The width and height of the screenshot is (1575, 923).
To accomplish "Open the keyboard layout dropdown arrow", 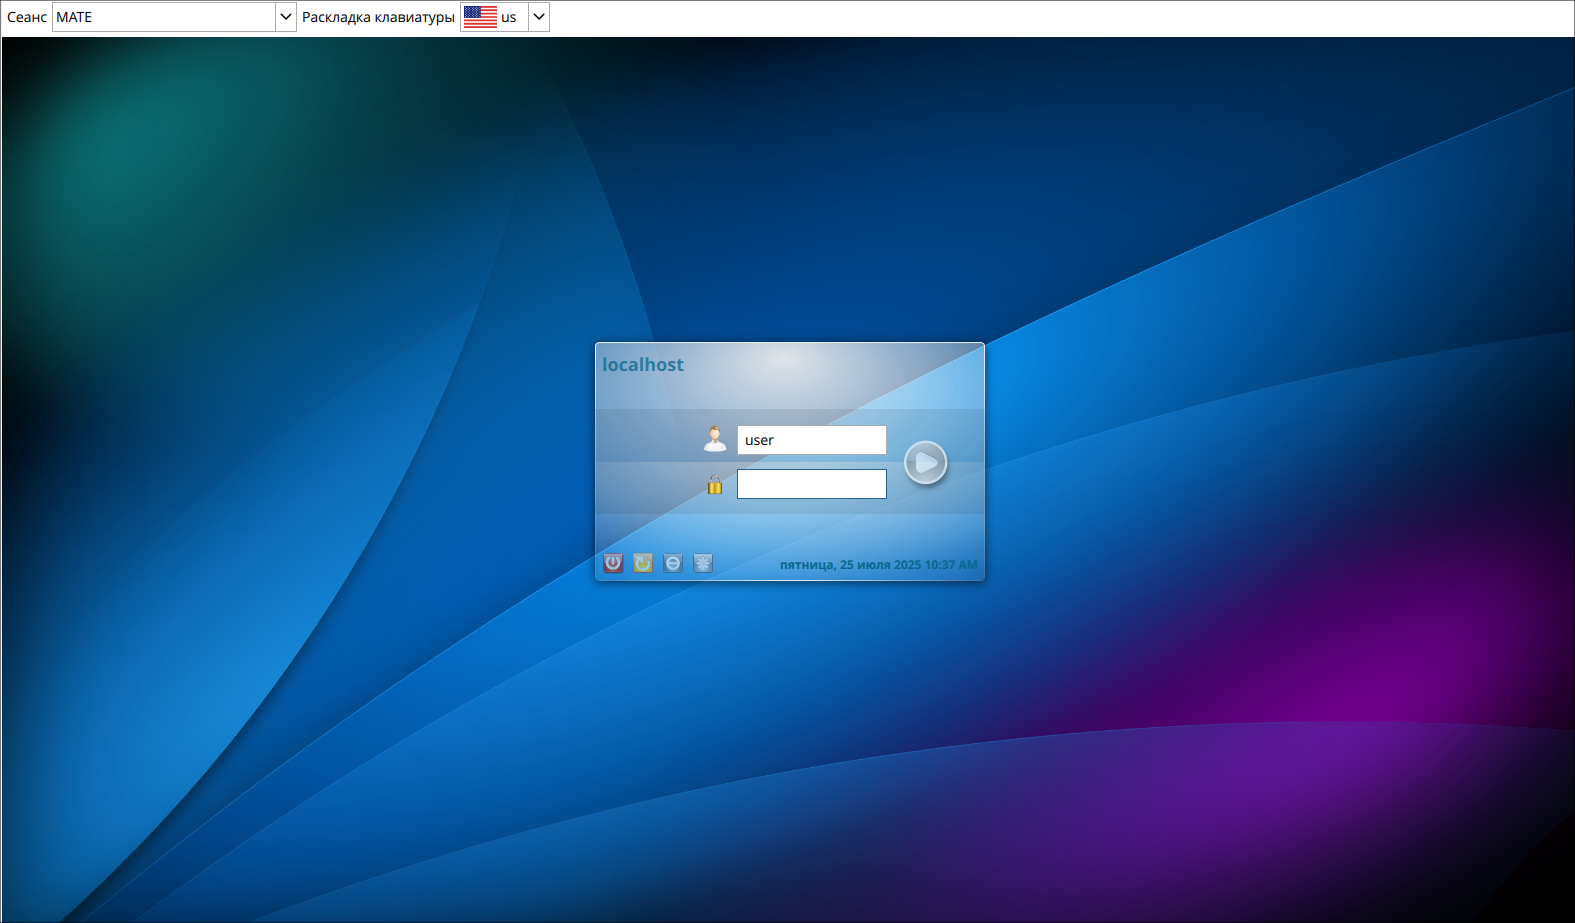I will coord(539,17).
